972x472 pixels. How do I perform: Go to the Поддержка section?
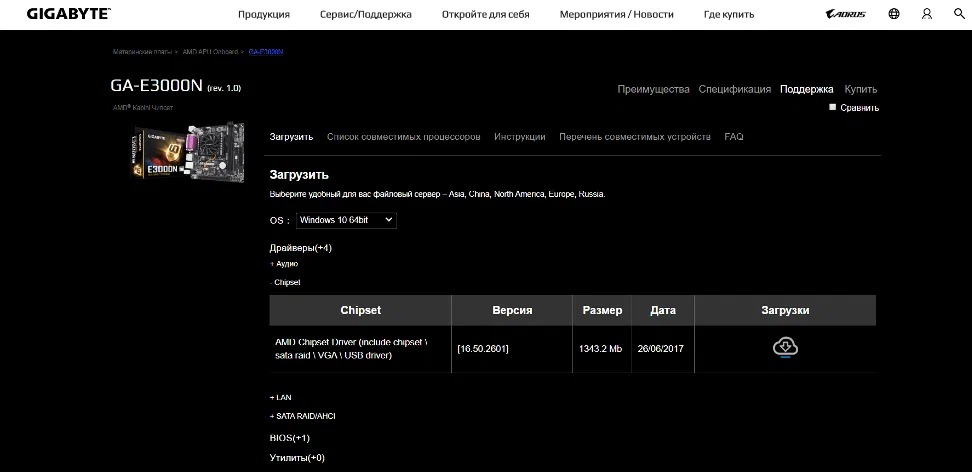click(x=806, y=89)
